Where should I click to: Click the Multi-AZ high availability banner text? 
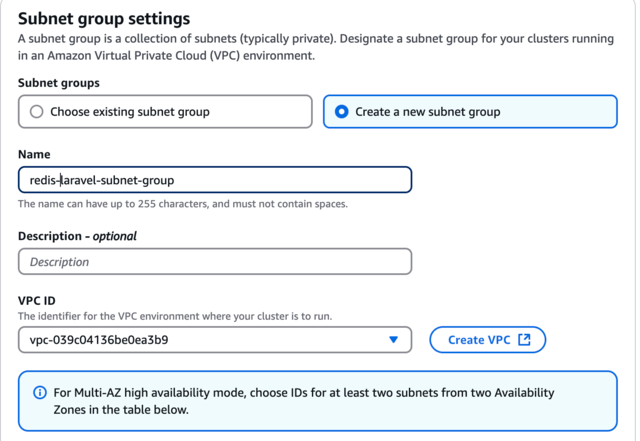point(304,401)
